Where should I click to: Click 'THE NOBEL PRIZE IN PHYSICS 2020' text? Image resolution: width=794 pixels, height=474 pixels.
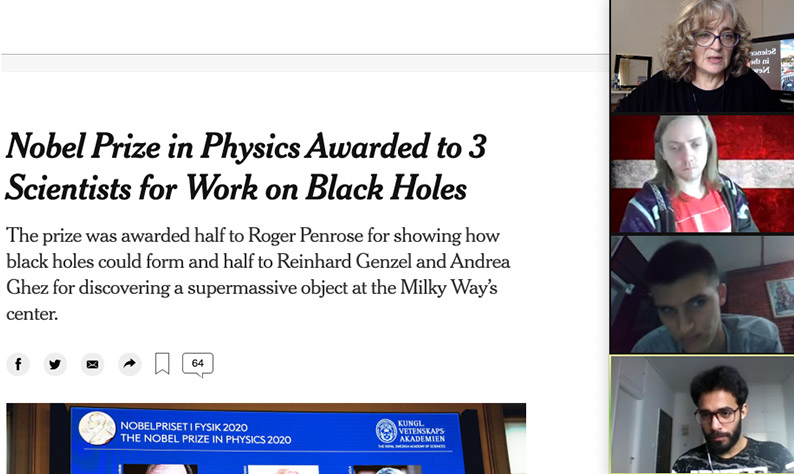click(x=206, y=439)
